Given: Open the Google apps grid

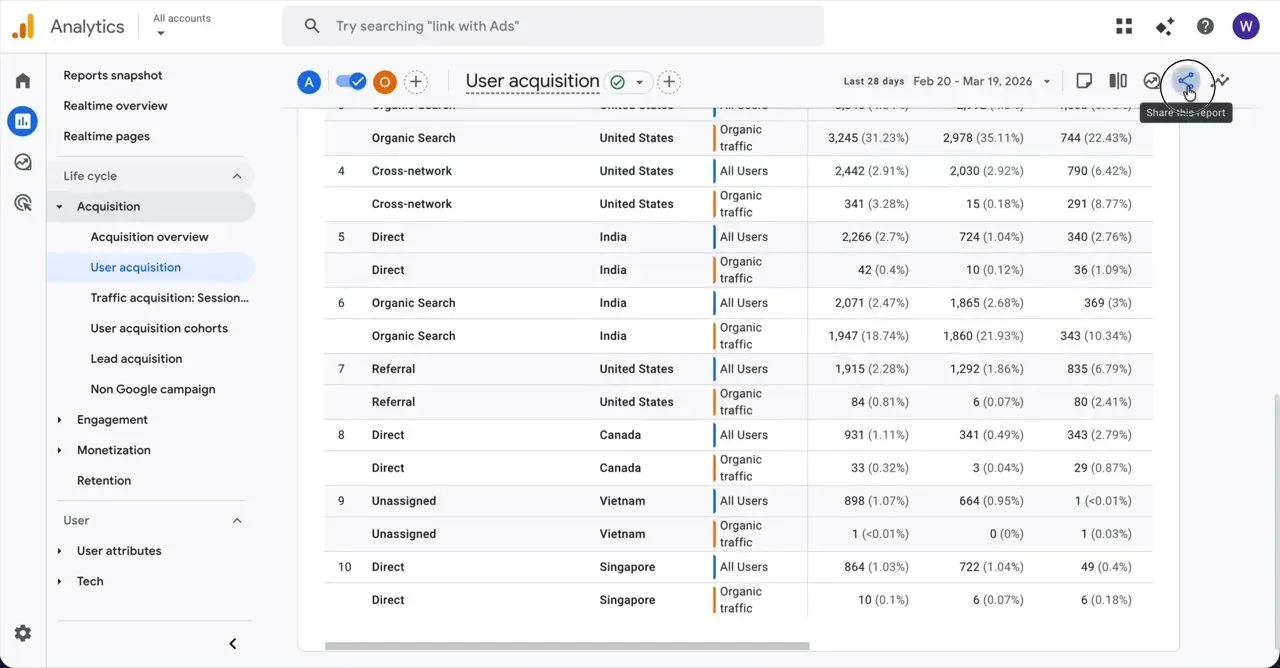Looking at the screenshot, I should [x=1124, y=26].
